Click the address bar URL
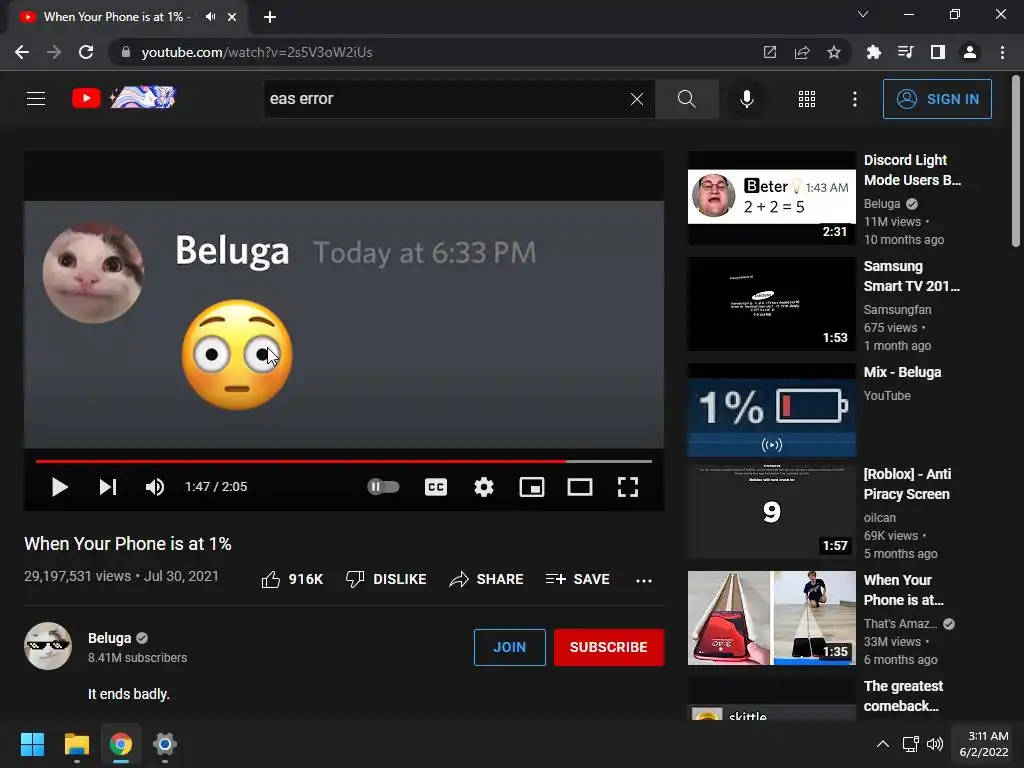 tap(257, 52)
